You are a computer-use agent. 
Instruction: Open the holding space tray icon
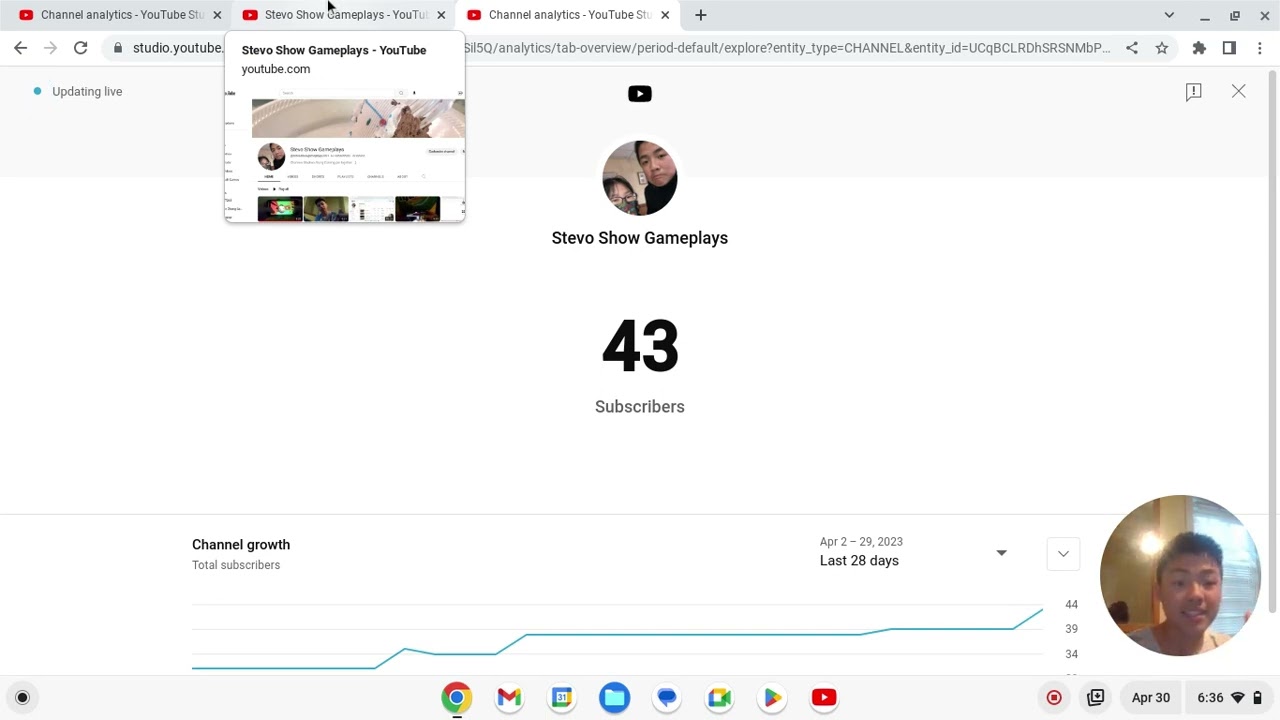click(1096, 698)
